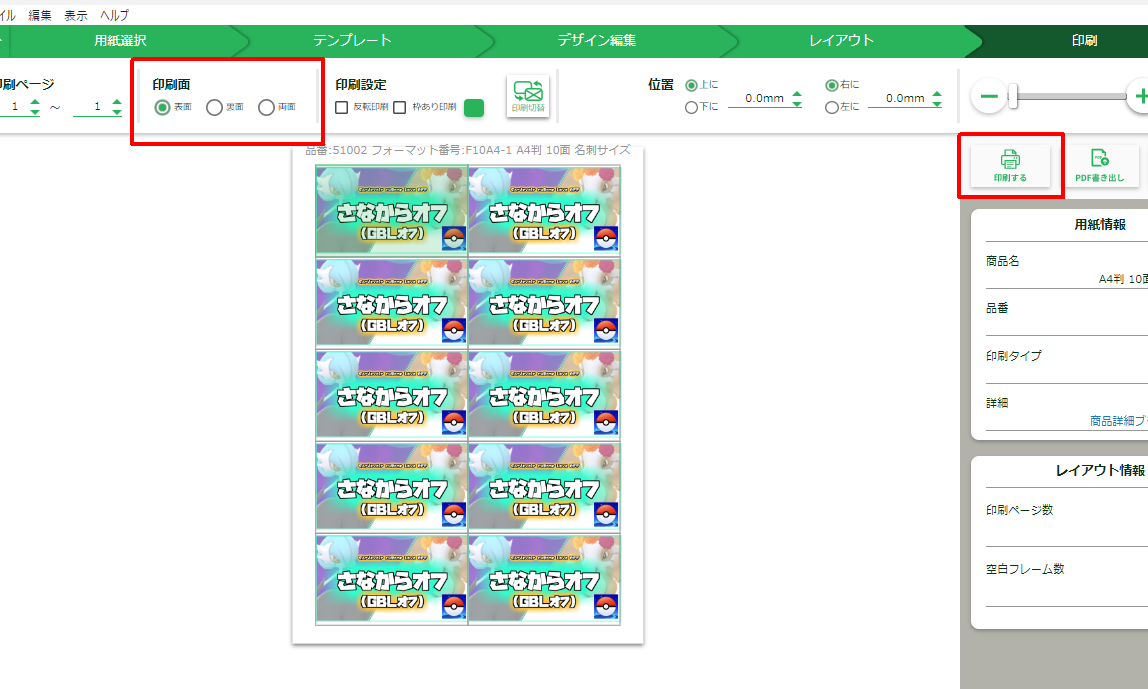Click the 印刷する printer button
The image size is (1148, 689).
1010,165
